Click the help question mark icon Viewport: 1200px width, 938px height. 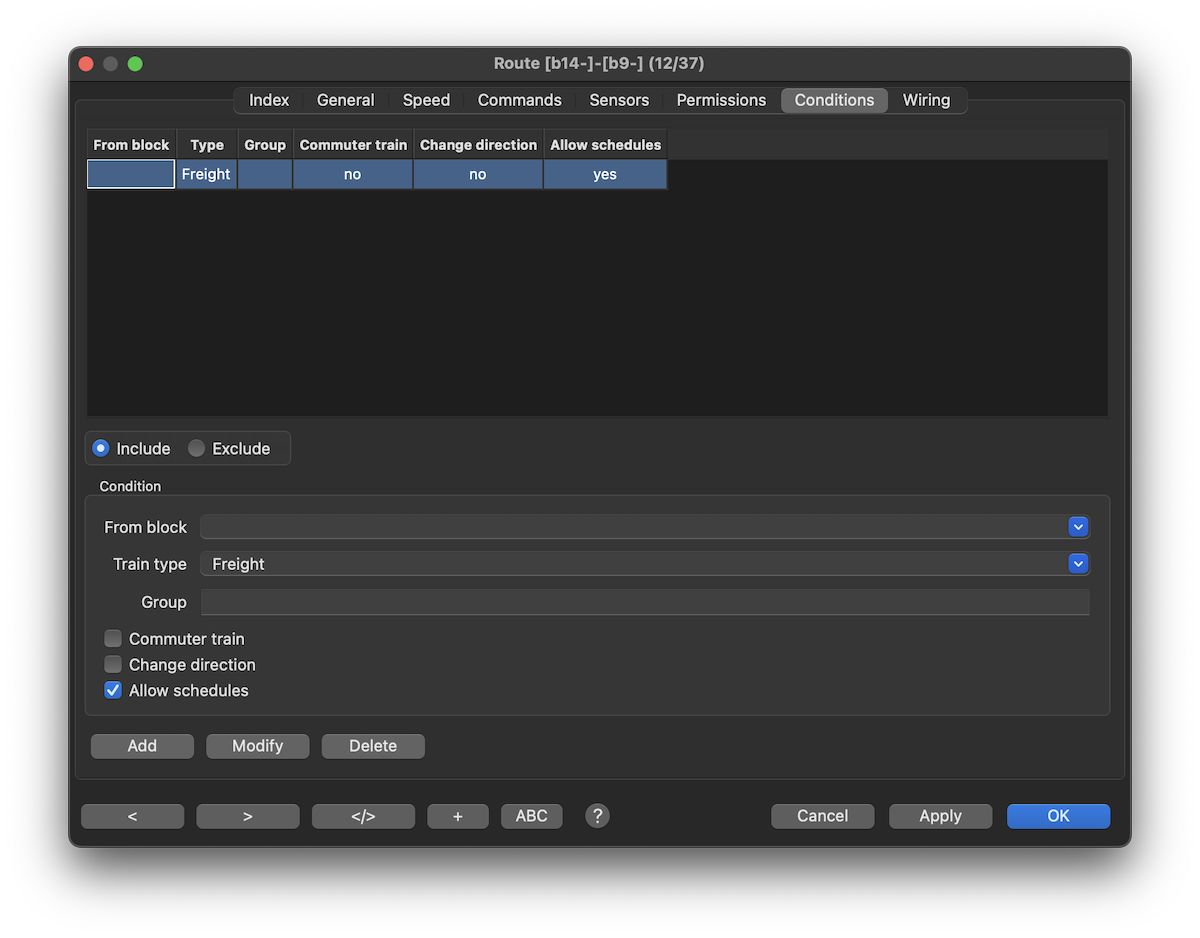point(597,816)
